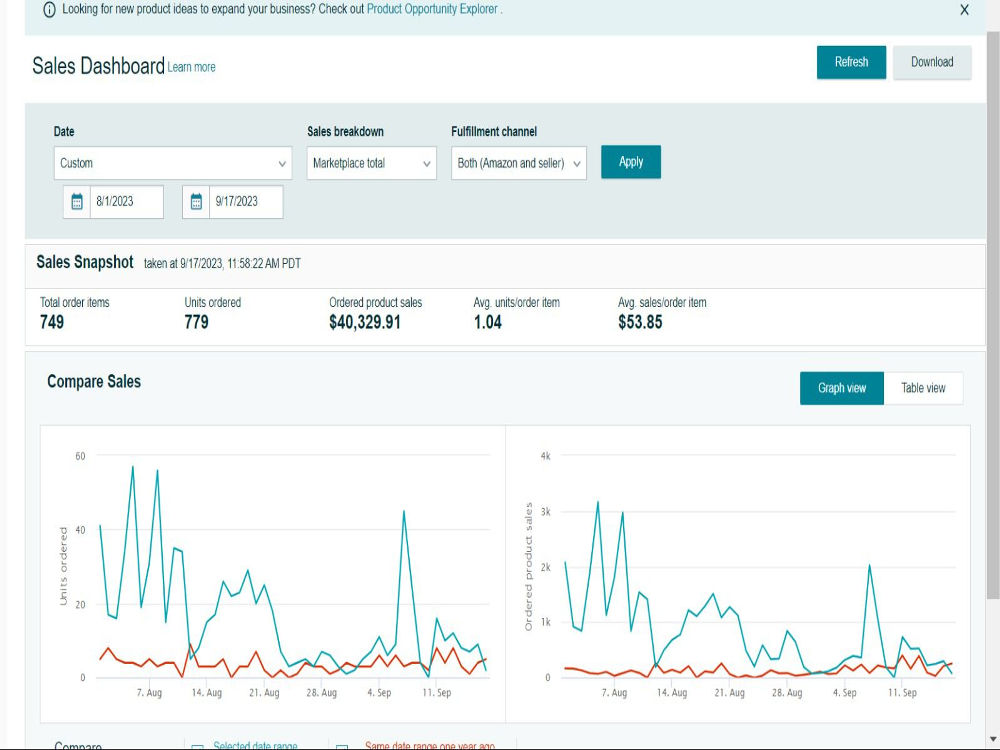The image size is (1000, 750).
Task: Open the Product Opportunity Explorer link
Action: [432, 9]
